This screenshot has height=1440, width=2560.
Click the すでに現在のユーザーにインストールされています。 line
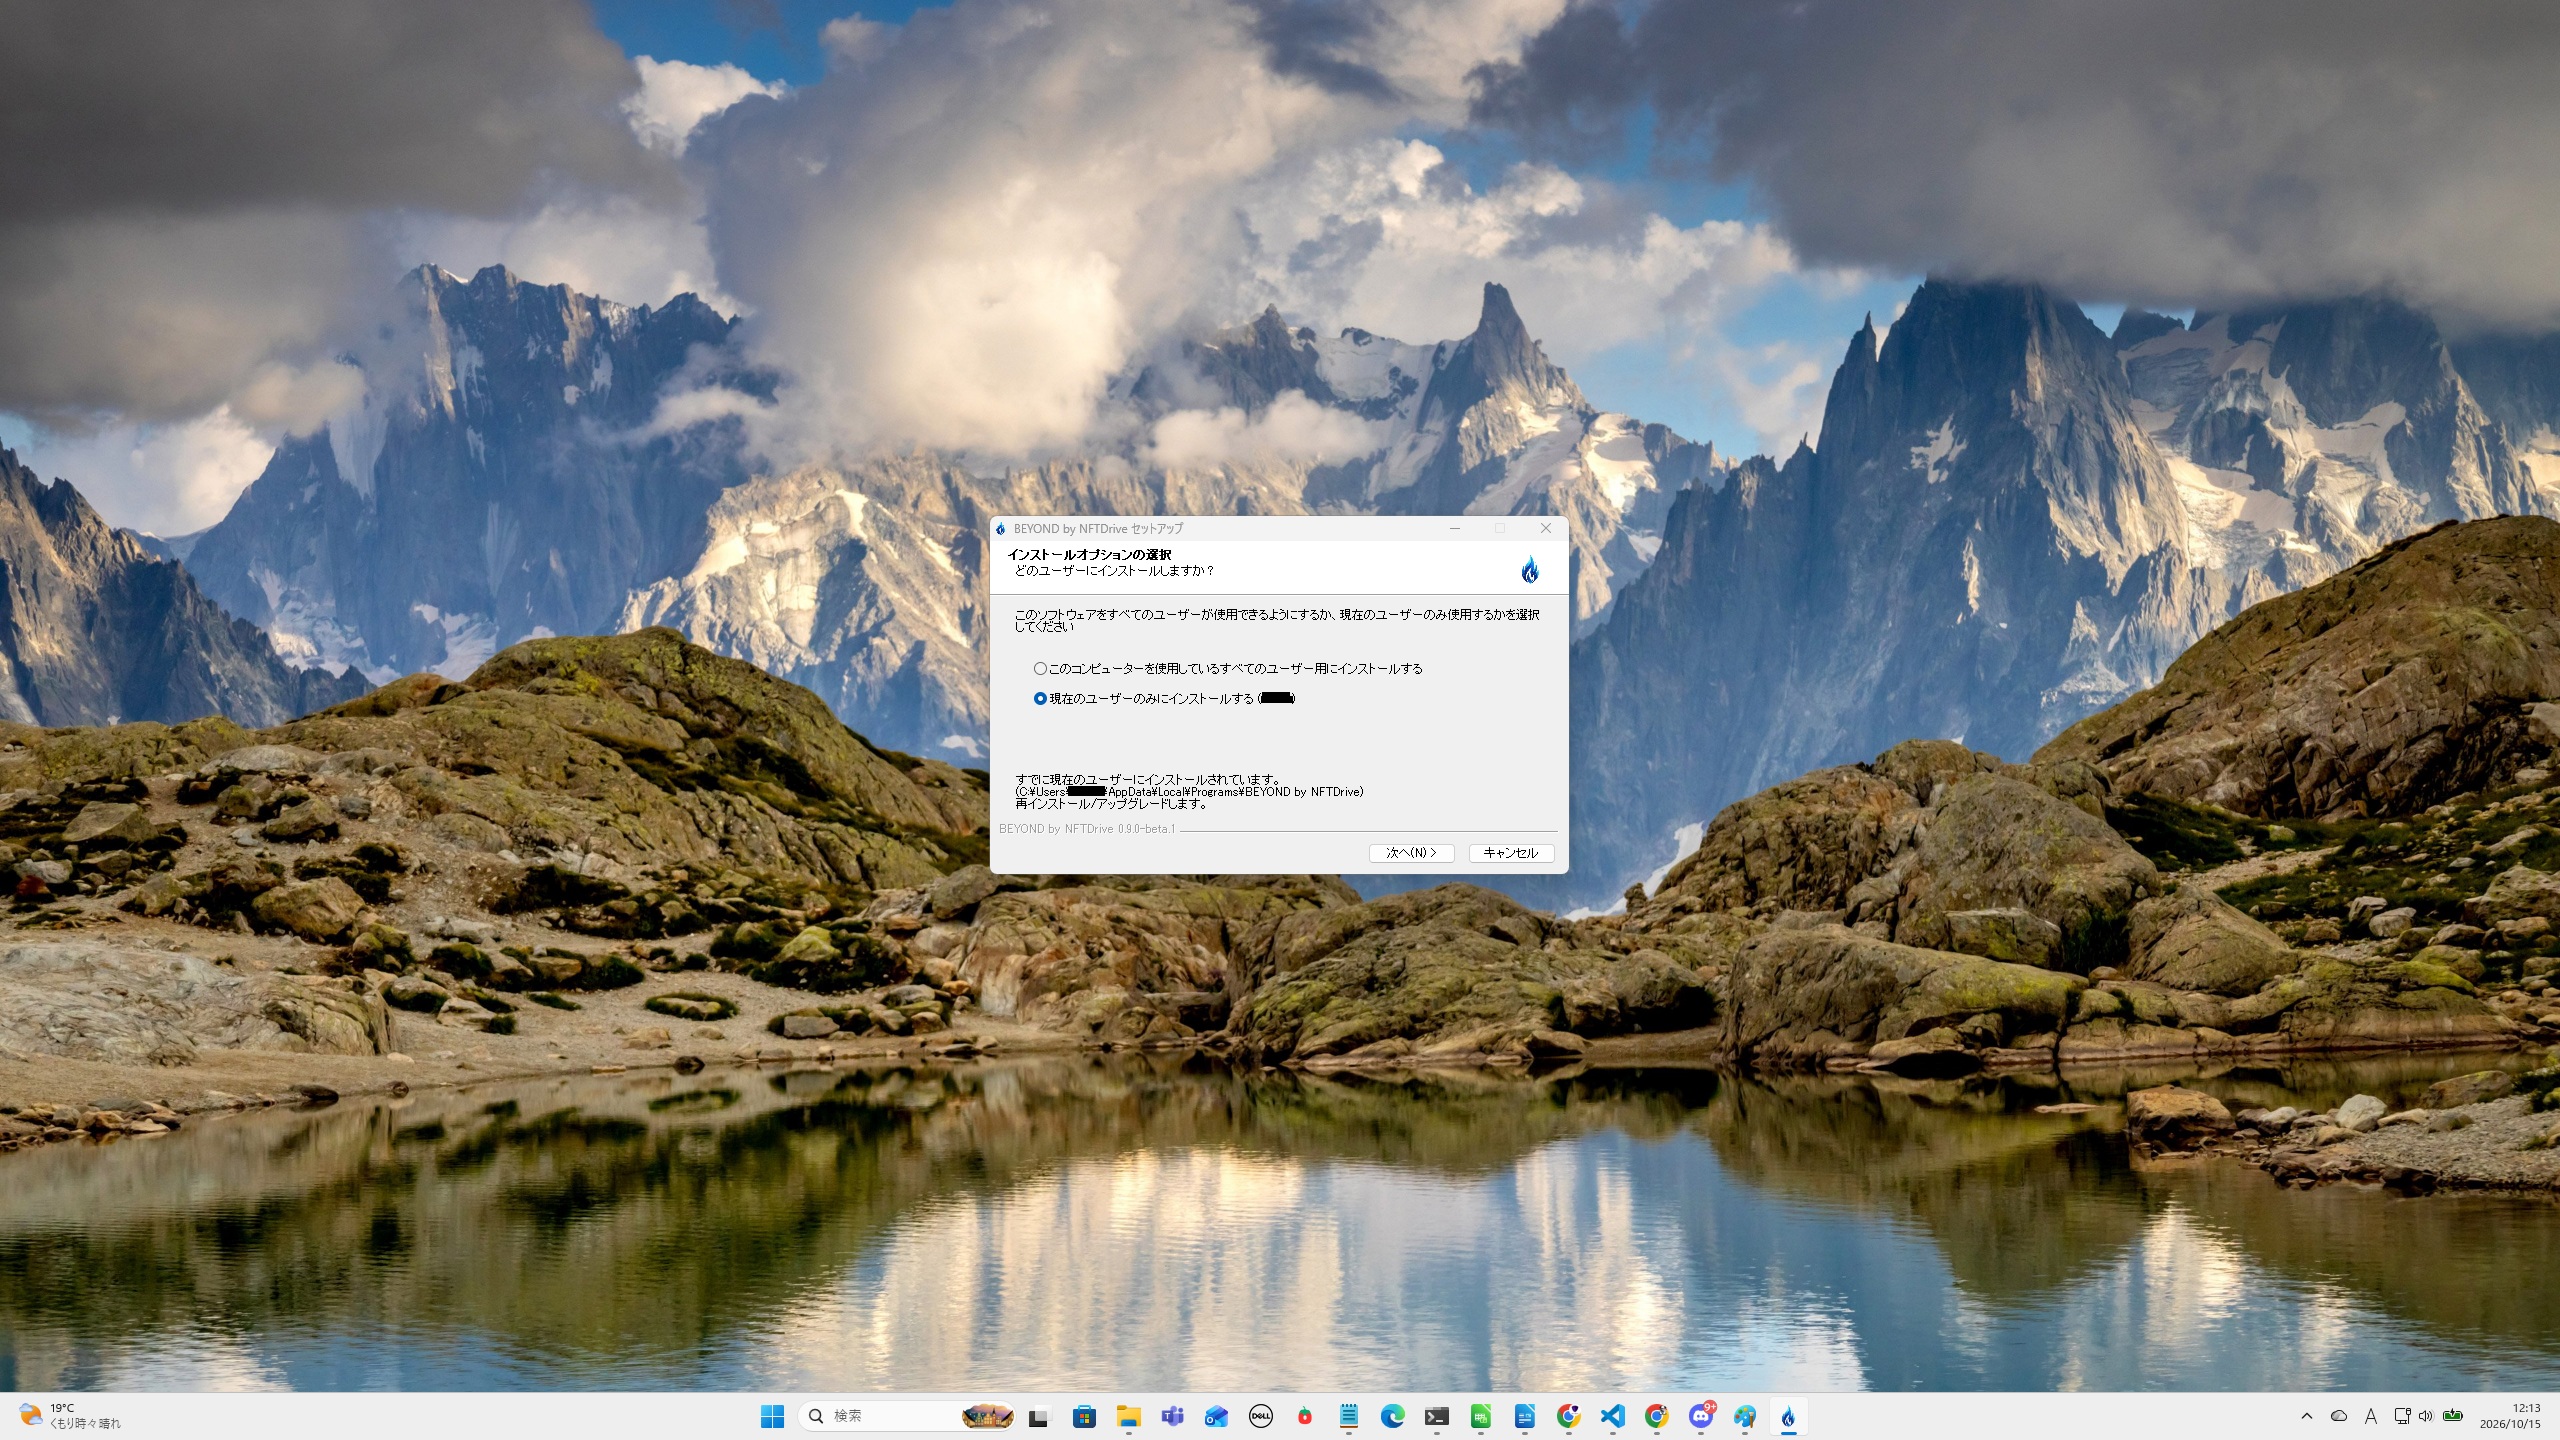pyautogui.click(x=1148, y=779)
